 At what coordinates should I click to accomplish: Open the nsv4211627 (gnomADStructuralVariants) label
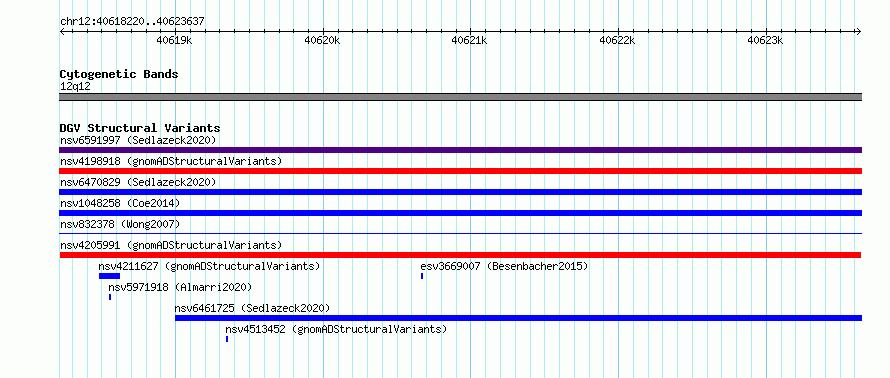click(209, 266)
